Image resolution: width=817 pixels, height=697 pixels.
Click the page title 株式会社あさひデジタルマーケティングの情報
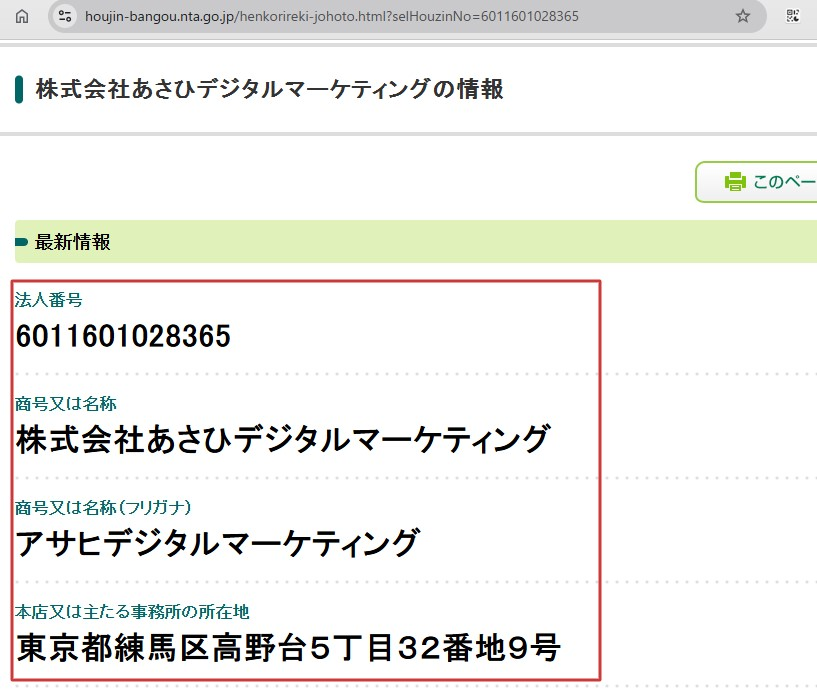coord(267,89)
